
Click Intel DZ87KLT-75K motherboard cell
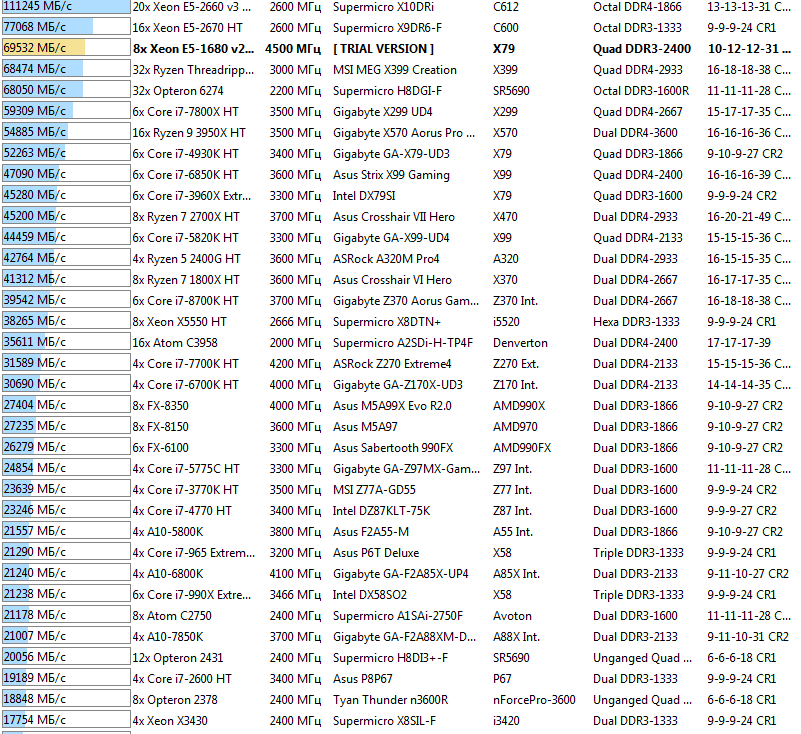click(x=381, y=509)
